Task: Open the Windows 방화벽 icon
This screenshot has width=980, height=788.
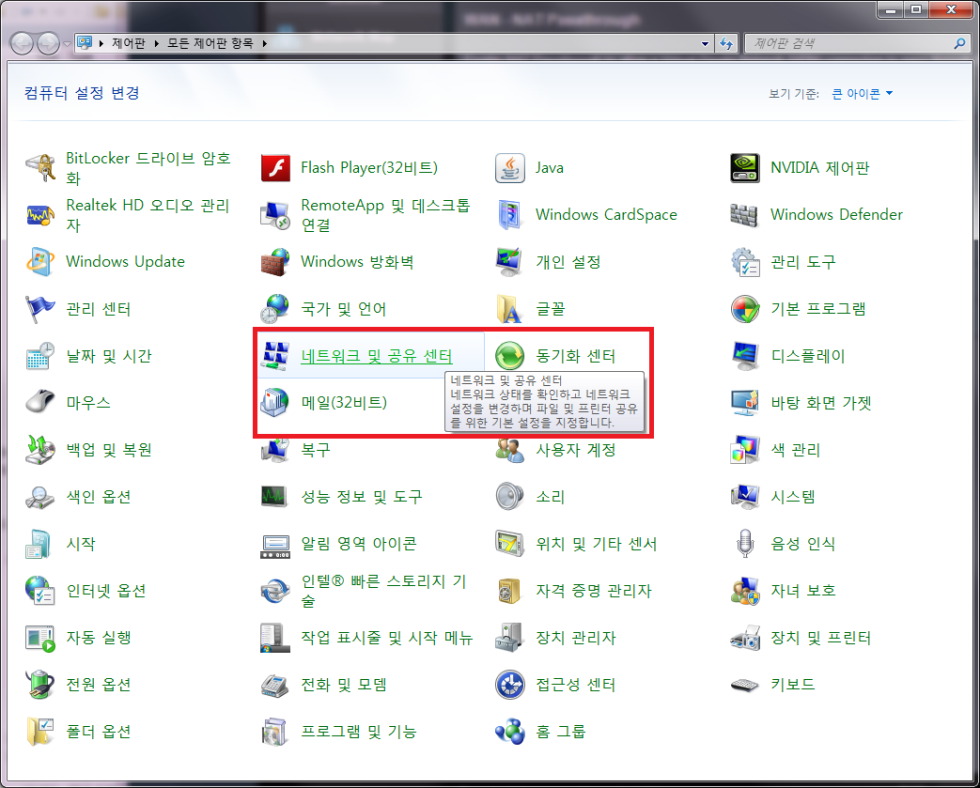Action: pyautogui.click(x=275, y=262)
